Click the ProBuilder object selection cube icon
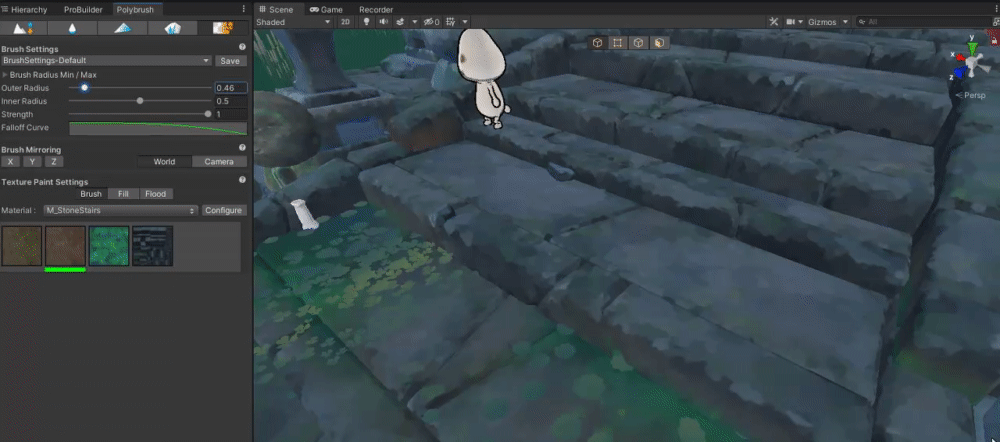The width and height of the screenshot is (1000, 442). point(597,43)
